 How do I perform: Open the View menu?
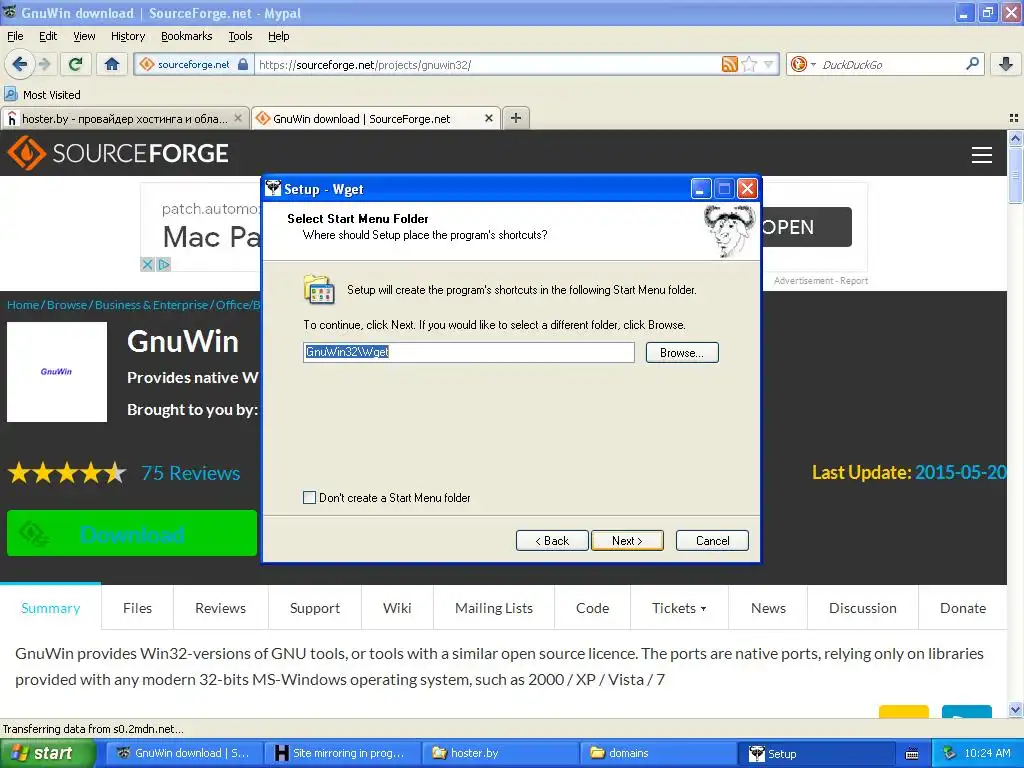tap(84, 36)
